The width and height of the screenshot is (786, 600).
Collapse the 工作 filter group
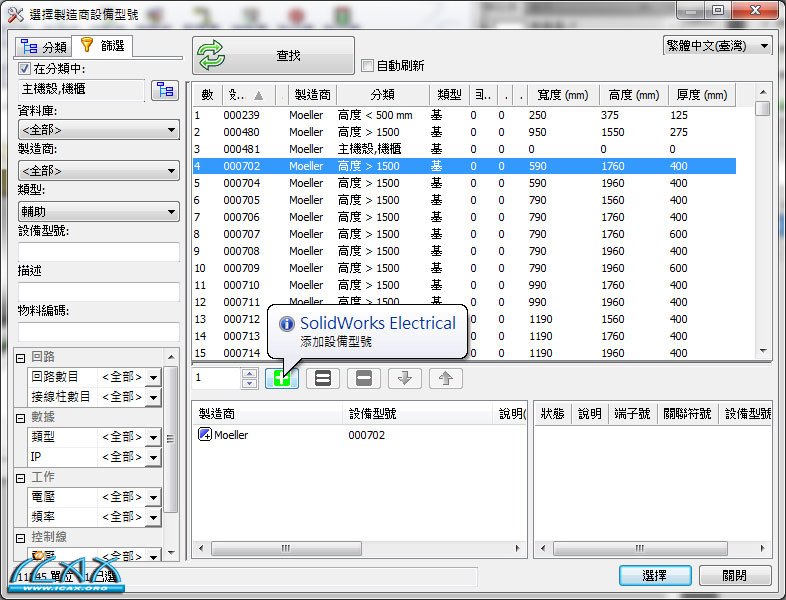(x=21, y=478)
